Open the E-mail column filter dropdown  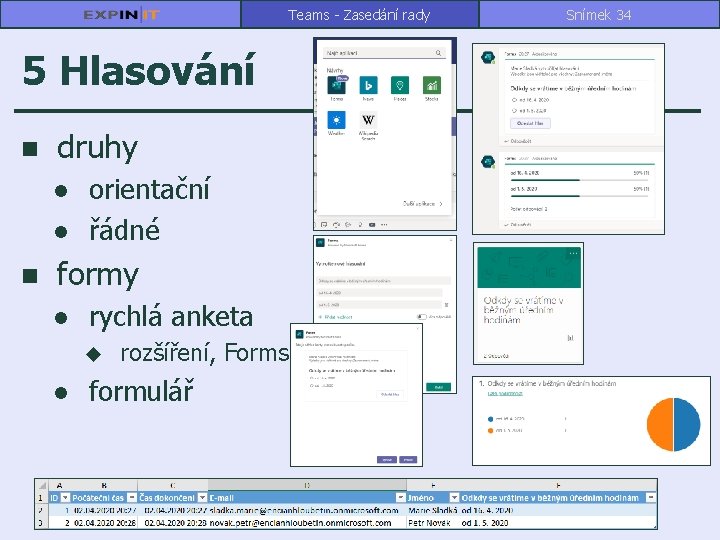click(x=401, y=498)
